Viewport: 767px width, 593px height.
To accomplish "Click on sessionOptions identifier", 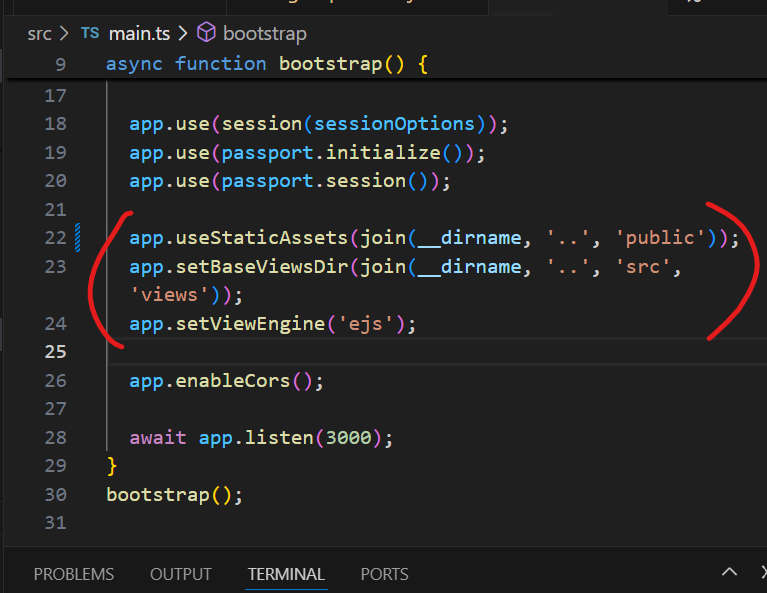I will pos(394,124).
